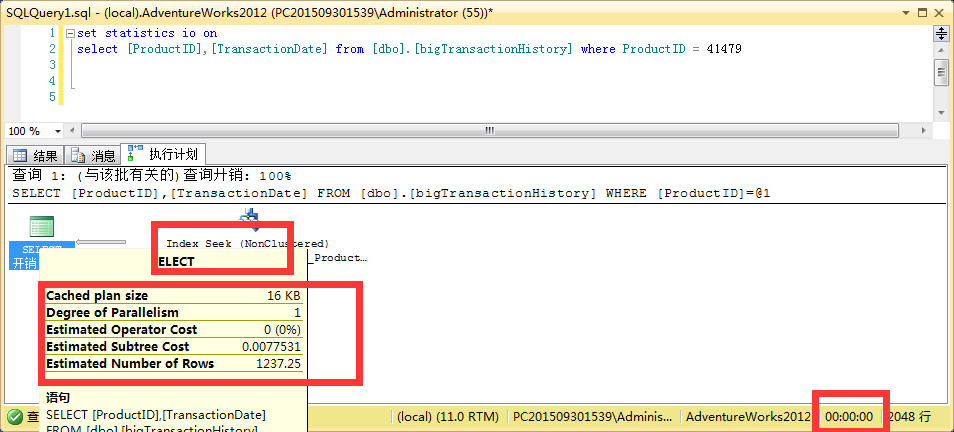This screenshot has width=954, height=432.
Task: Select the Index Seek operator icon
Action: tap(249, 220)
